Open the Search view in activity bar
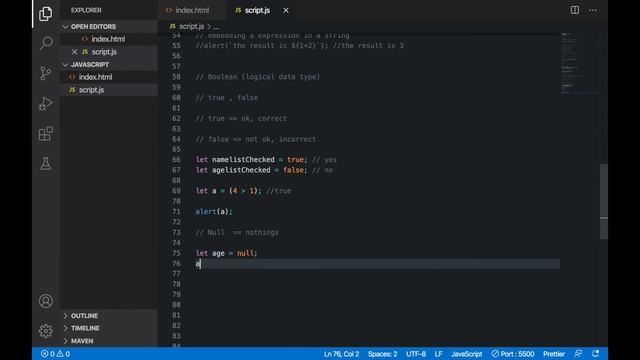The width and height of the screenshot is (640, 360). coord(46,42)
